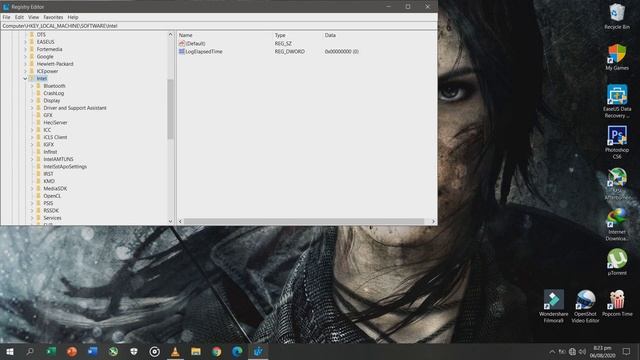The width and height of the screenshot is (640, 360).
Task: Open Wondershare Filmora9 desktop shortcut
Action: [x=553, y=306]
